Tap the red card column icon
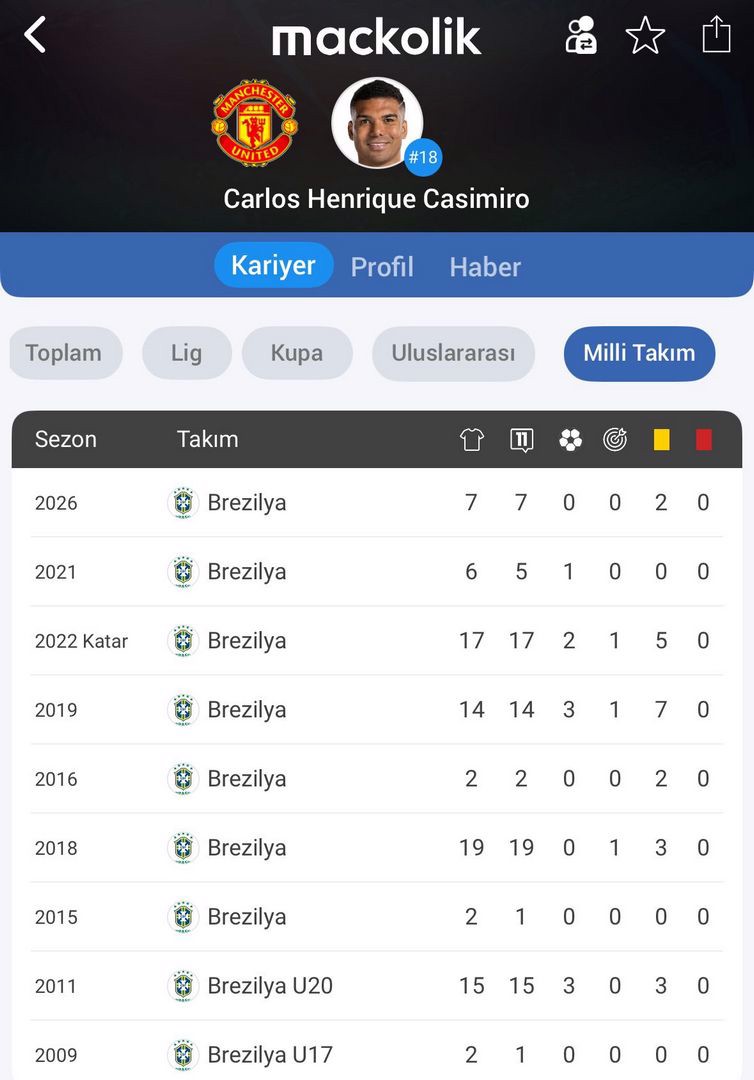Image resolution: width=754 pixels, height=1080 pixels. [704, 440]
